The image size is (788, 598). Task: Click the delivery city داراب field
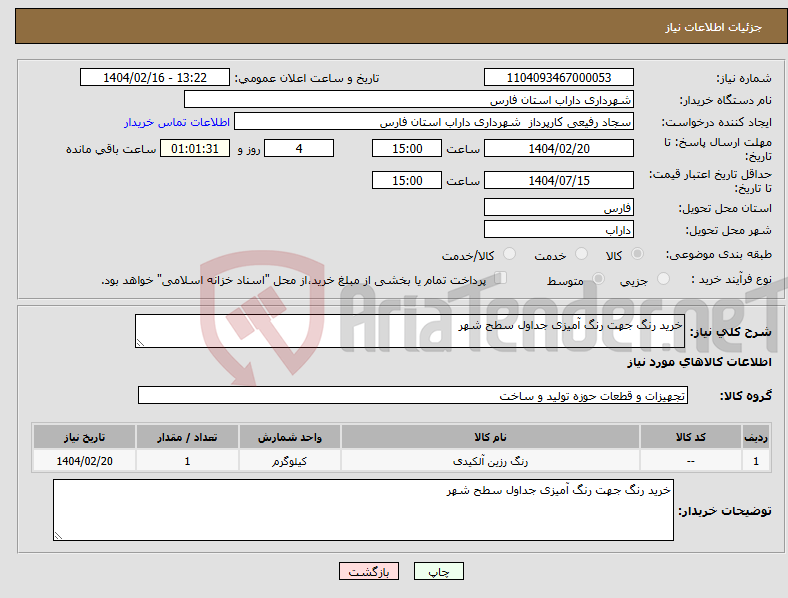pyautogui.click(x=558, y=229)
